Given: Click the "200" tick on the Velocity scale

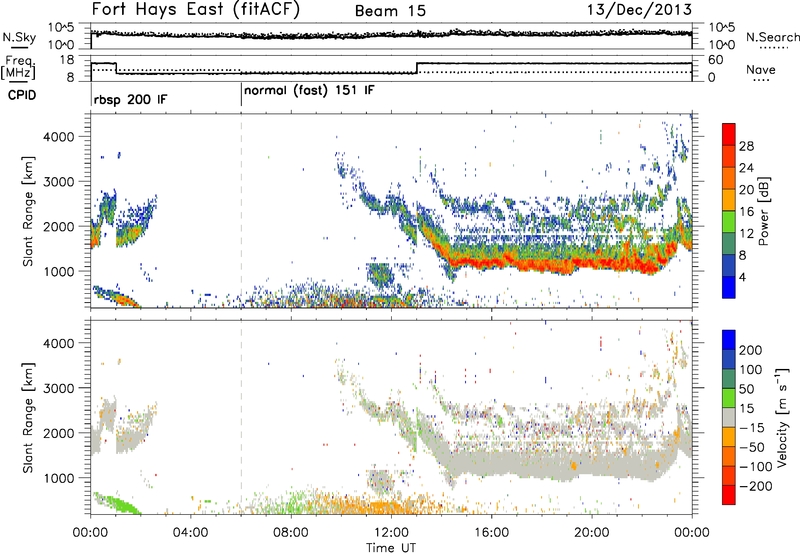Looking at the screenshot, I should click(x=751, y=350).
